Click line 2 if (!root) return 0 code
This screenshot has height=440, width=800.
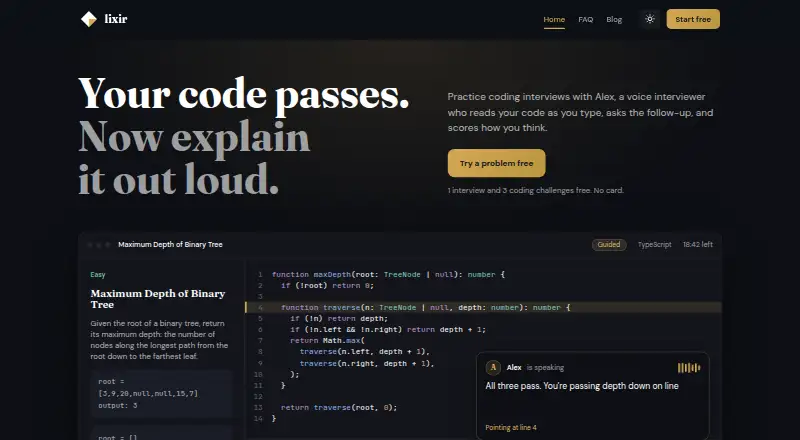point(328,285)
